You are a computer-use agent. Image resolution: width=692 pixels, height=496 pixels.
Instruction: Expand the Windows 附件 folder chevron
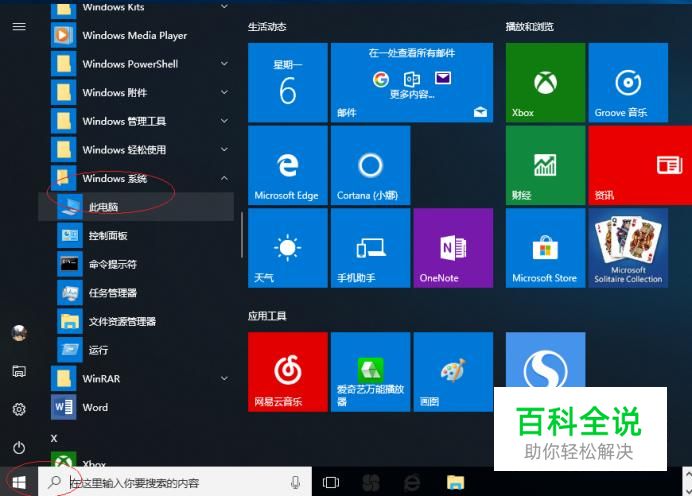(x=224, y=92)
